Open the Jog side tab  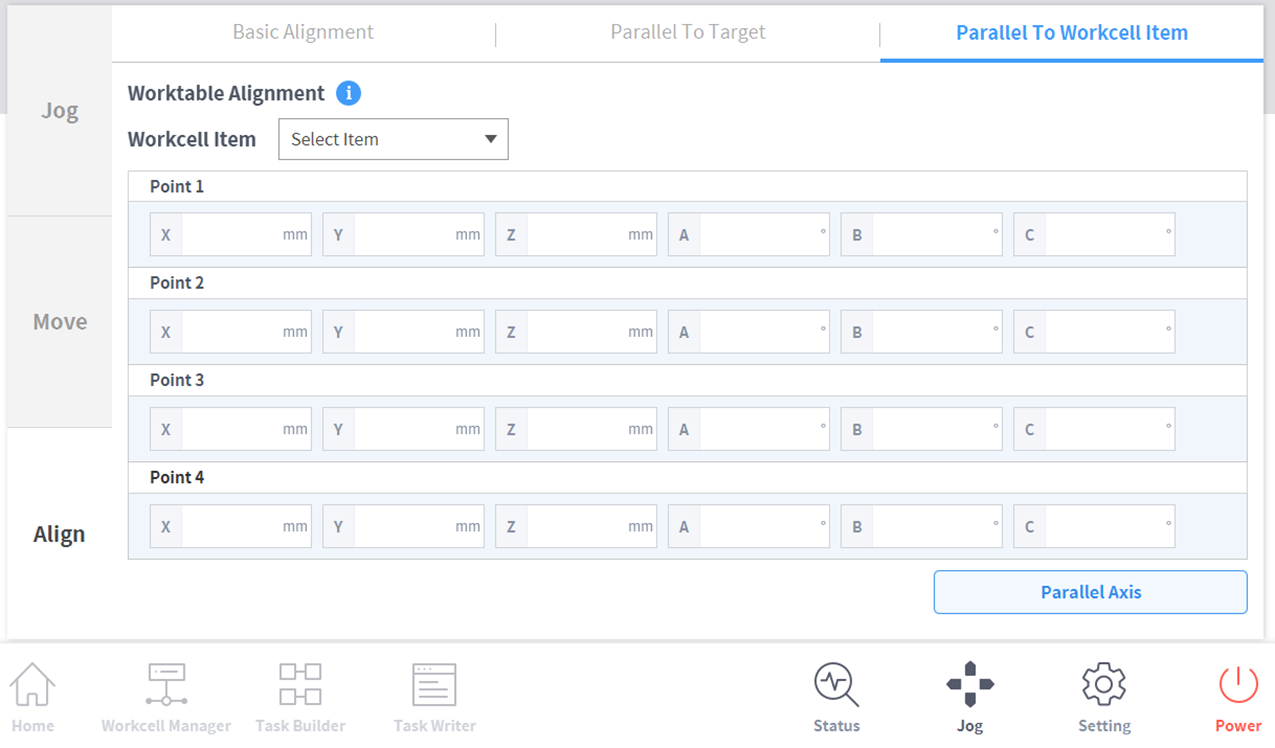(x=60, y=110)
